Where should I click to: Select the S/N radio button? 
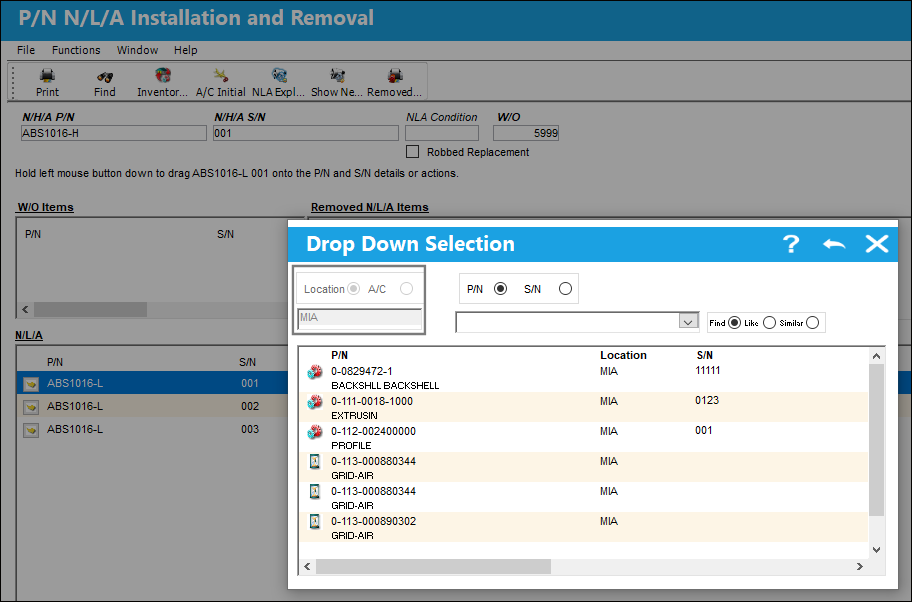click(565, 288)
